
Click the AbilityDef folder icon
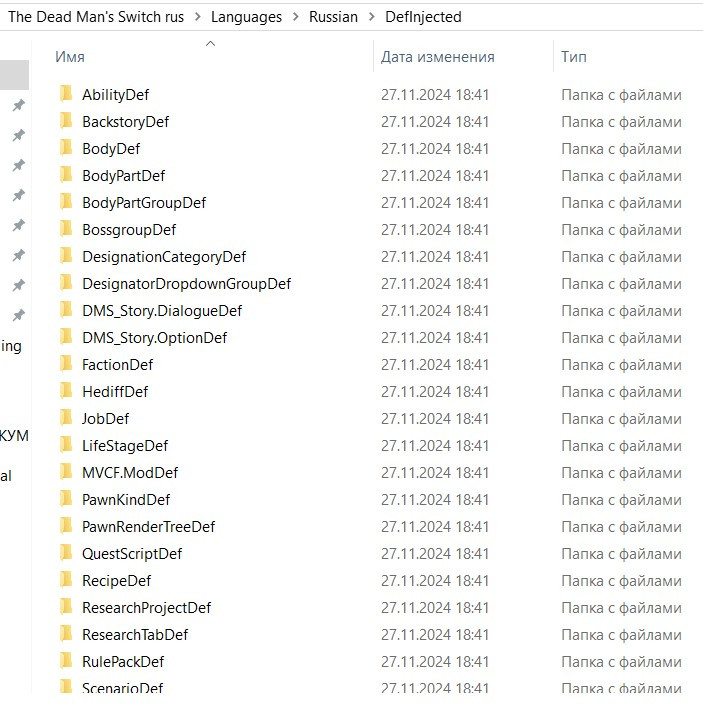tap(66, 94)
